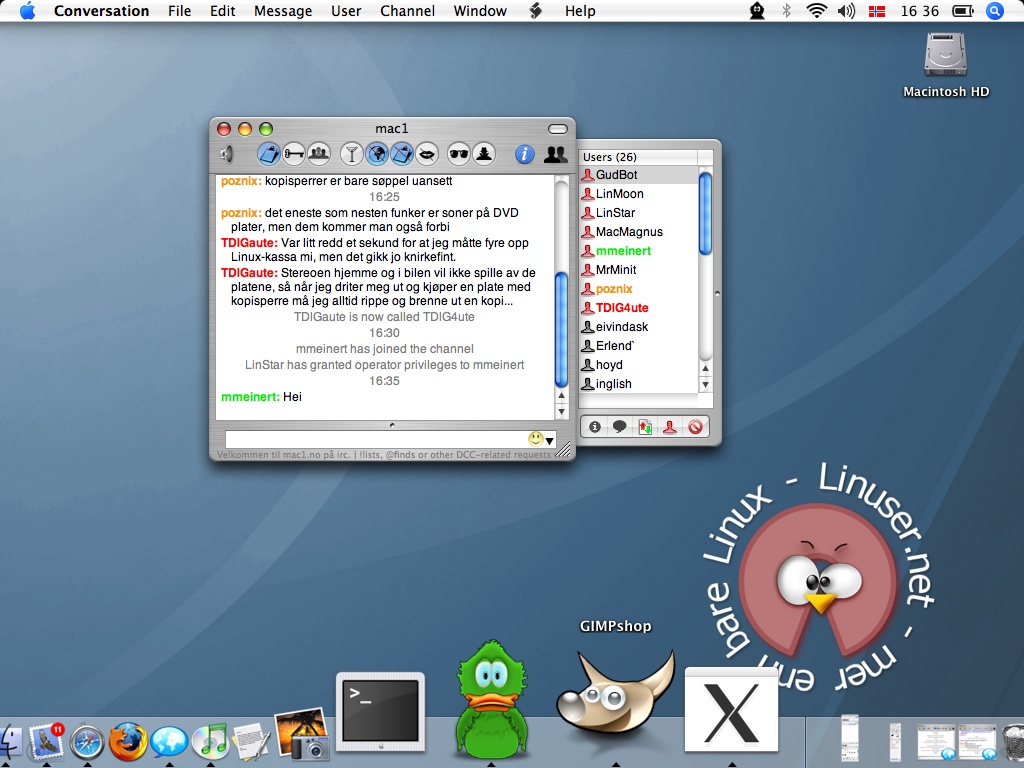Open X11 from the dock
Image resolution: width=1024 pixels, height=768 pixels.
pos(731,711)
